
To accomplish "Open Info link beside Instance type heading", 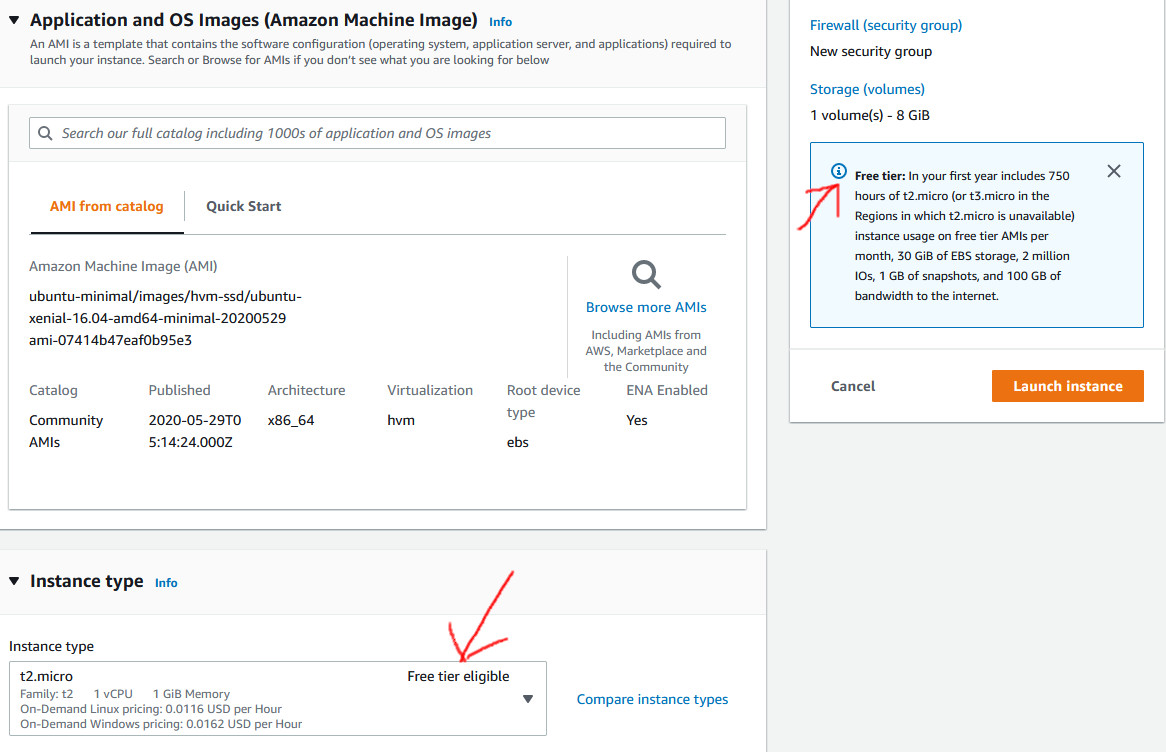I will (x=166, y=582).
